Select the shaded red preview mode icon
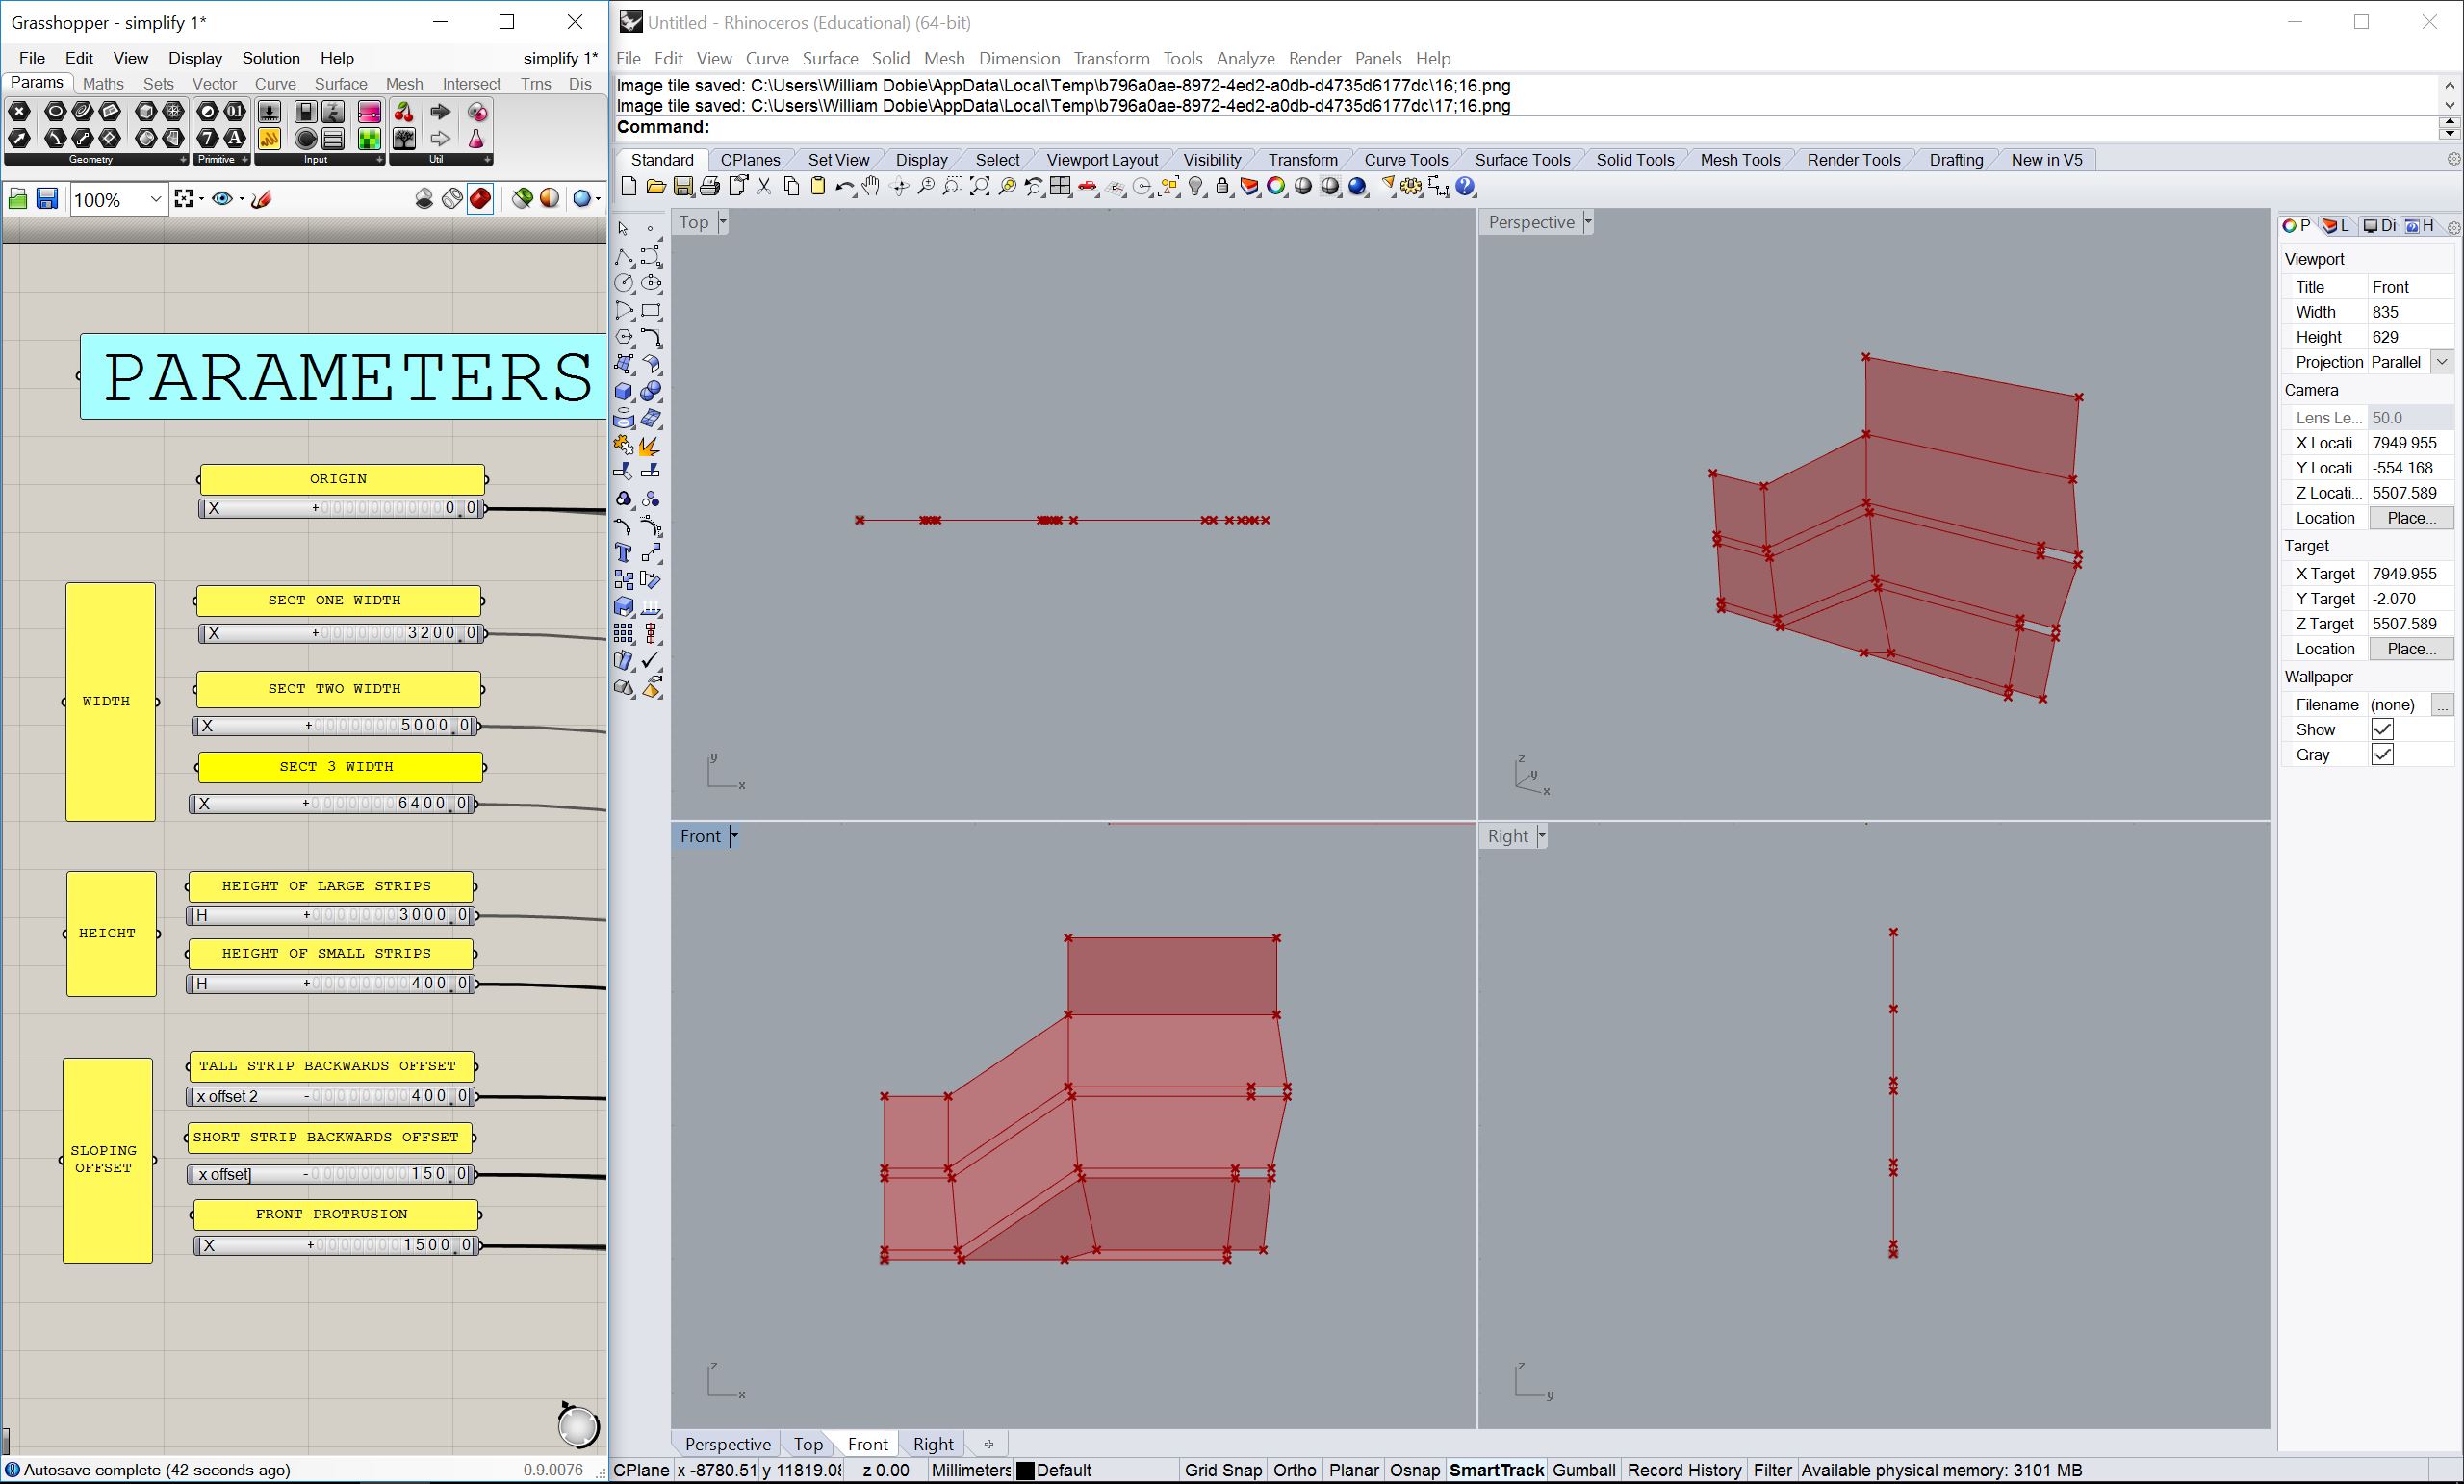This screenshot has width=2464, height=1484. (480, 199)
